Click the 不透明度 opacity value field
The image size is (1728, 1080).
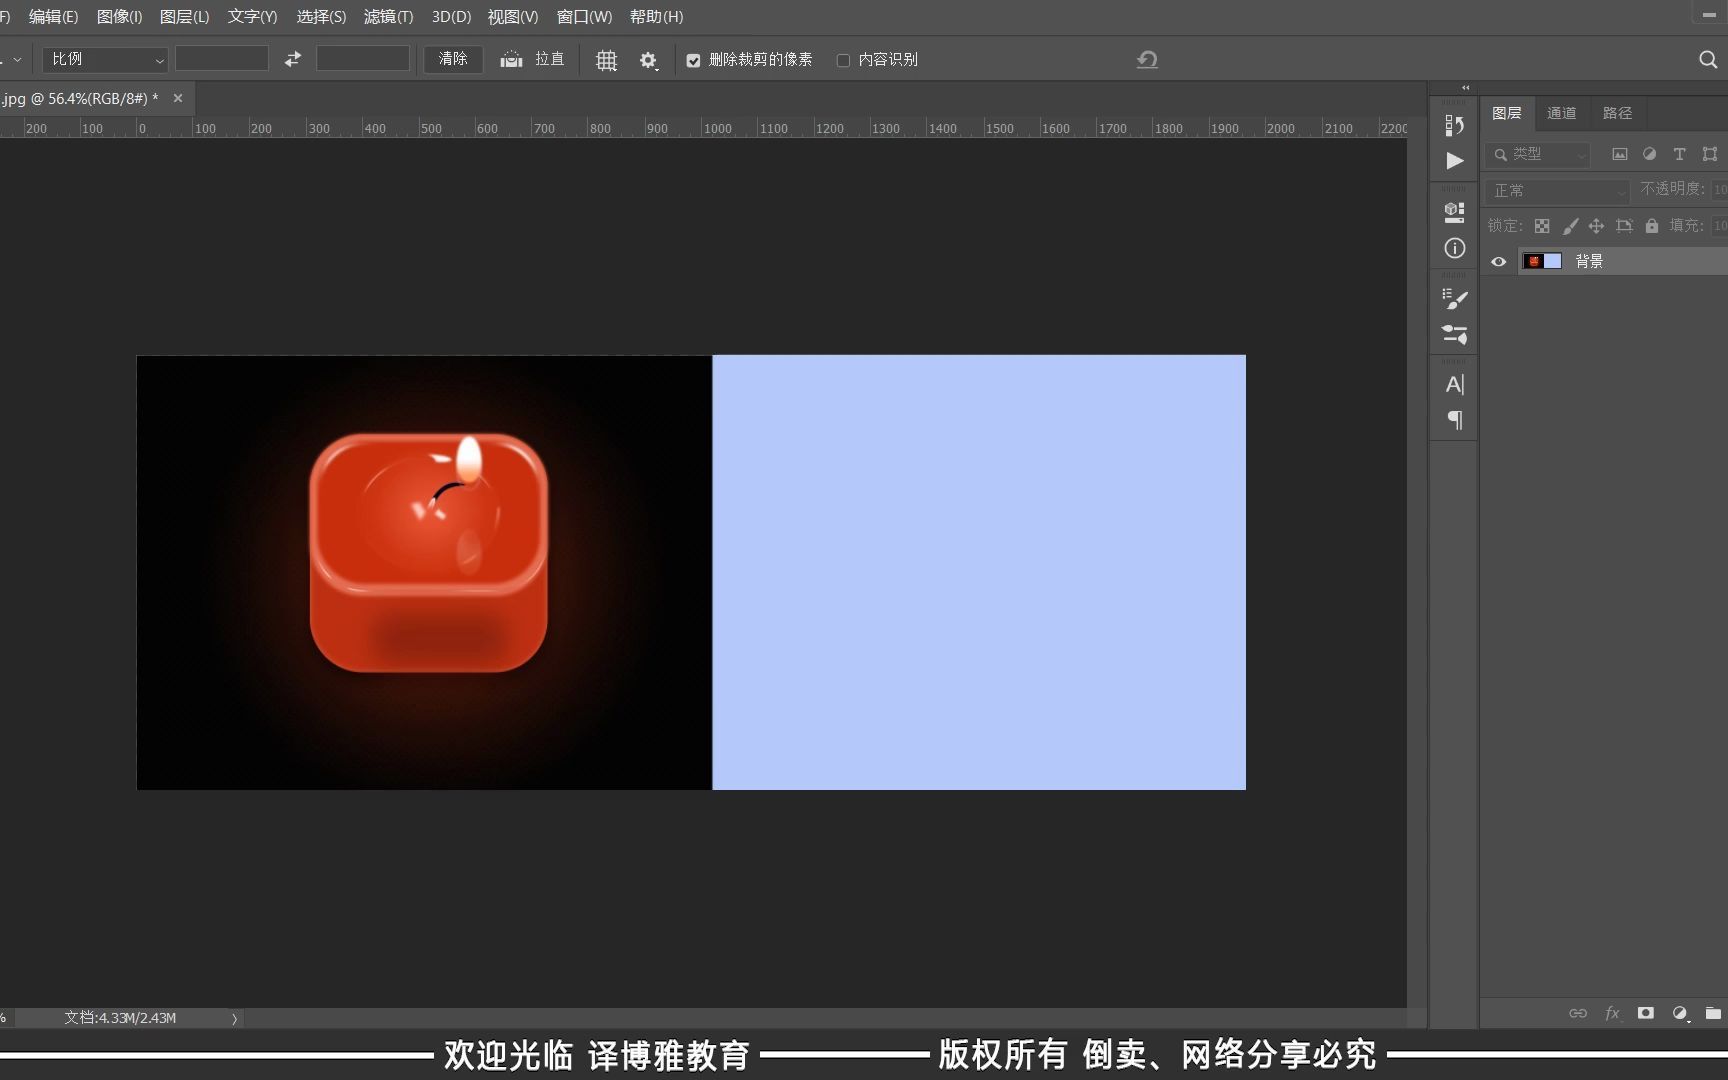pyautogui.click(x=1719, y=189)
